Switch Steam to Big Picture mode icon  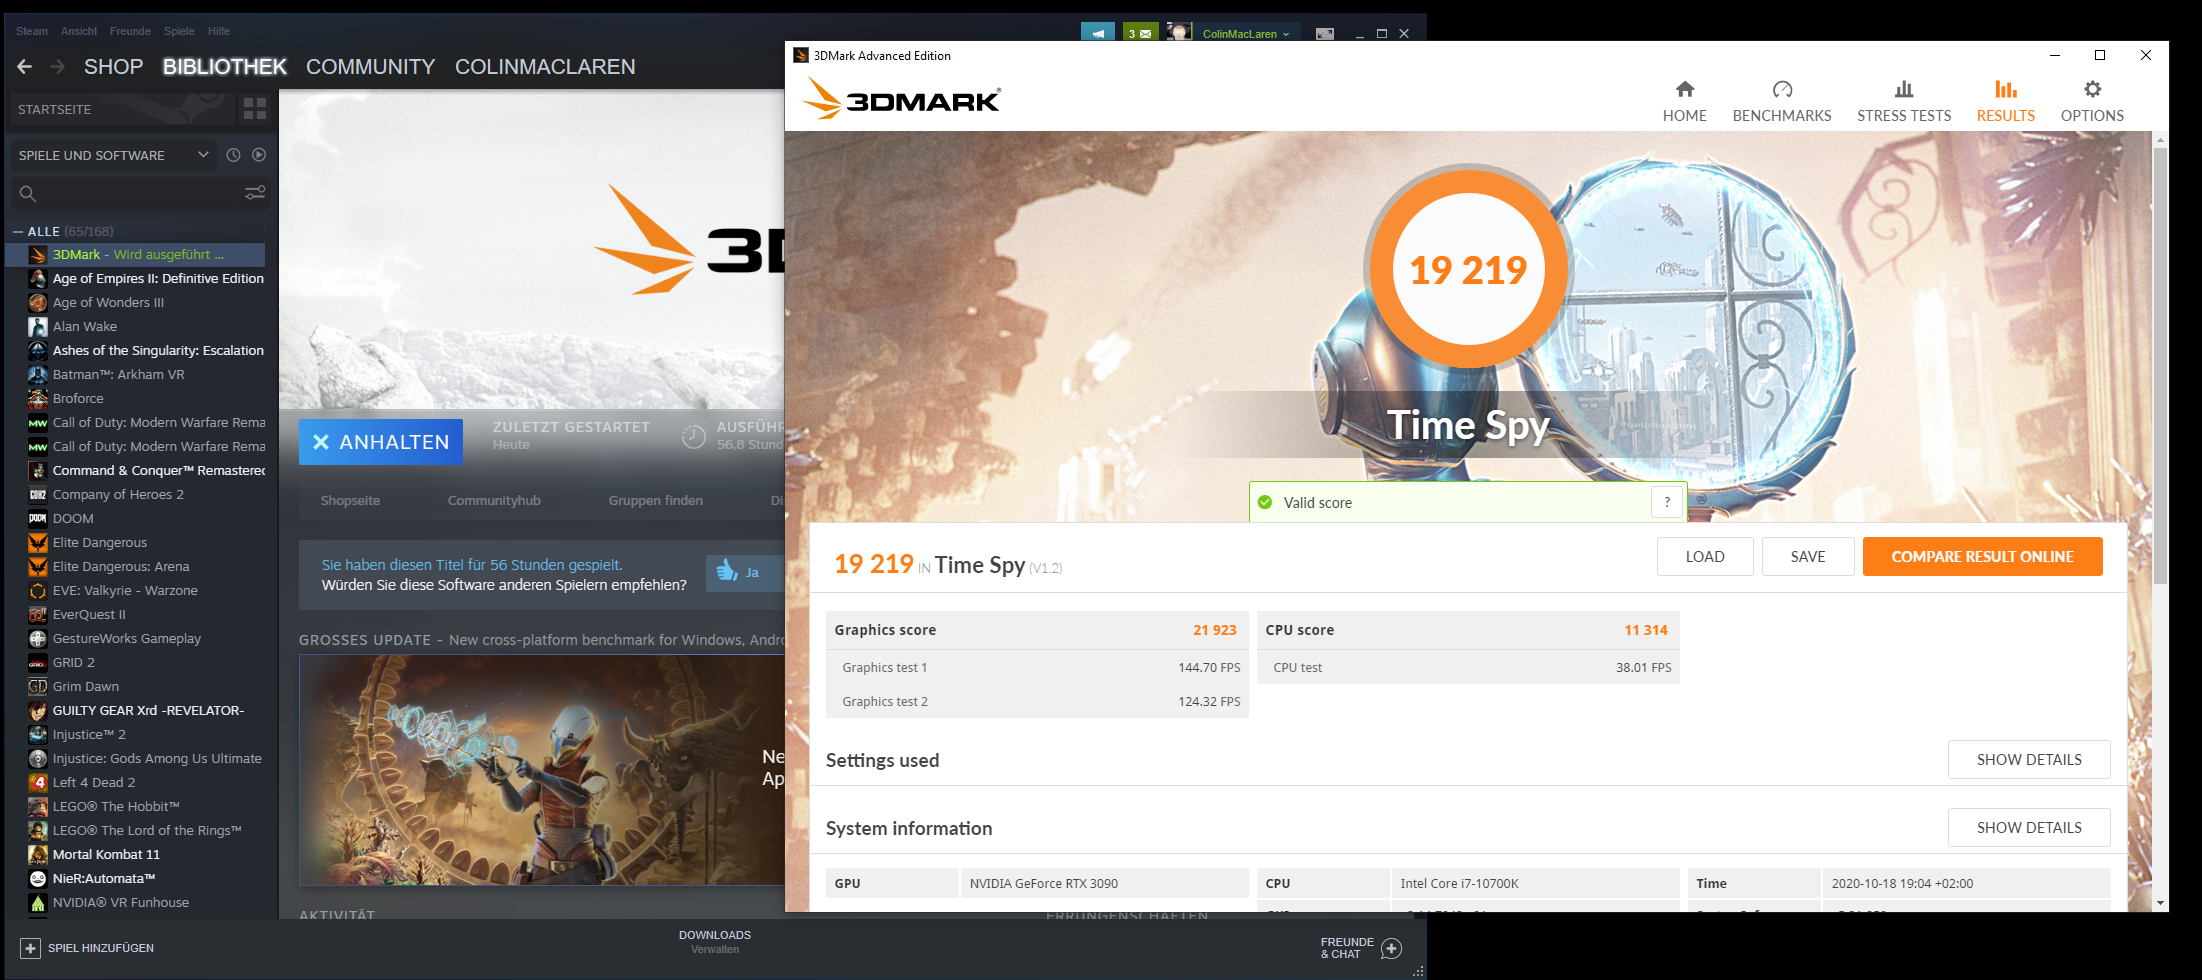tap(1325, 33)
